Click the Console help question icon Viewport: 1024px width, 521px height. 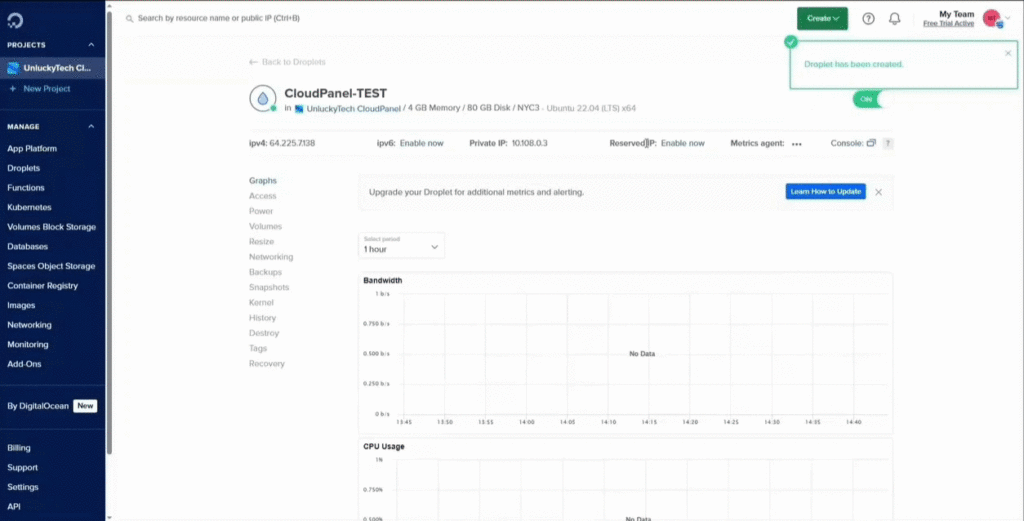[x=887, y=143]
